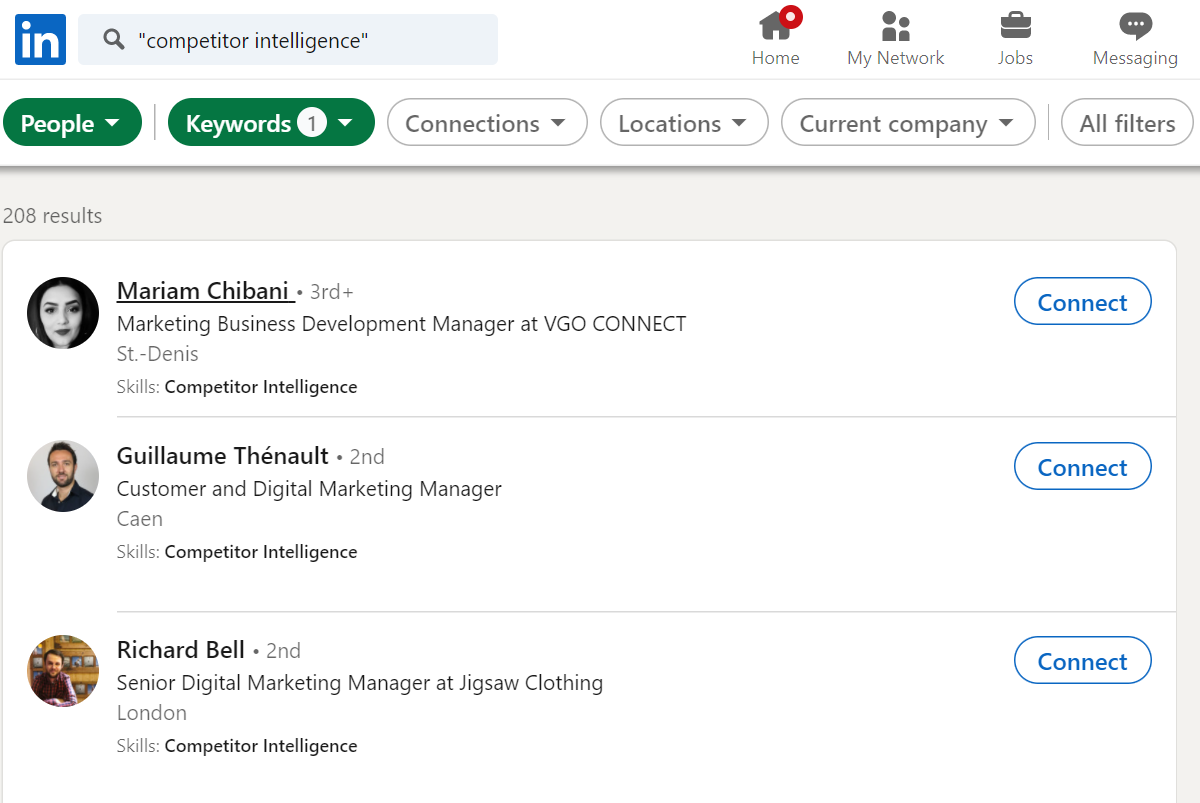Click "Senior Digital Marketing Manager at Jigsaw Clothing"
The height and width of the screenshot is (803, 1200).
[360, 683]
